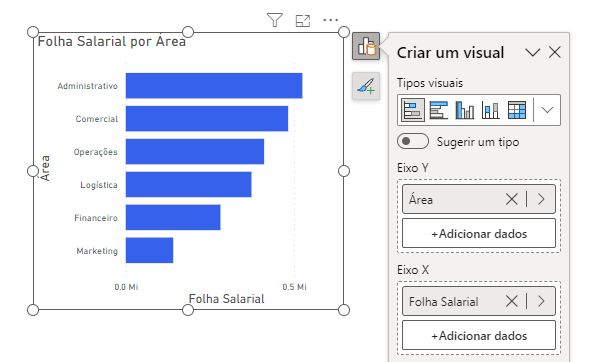Screen dimensions: 590x362
Task: Click the Administrativo bar in chart
Action: coord(214,86)
